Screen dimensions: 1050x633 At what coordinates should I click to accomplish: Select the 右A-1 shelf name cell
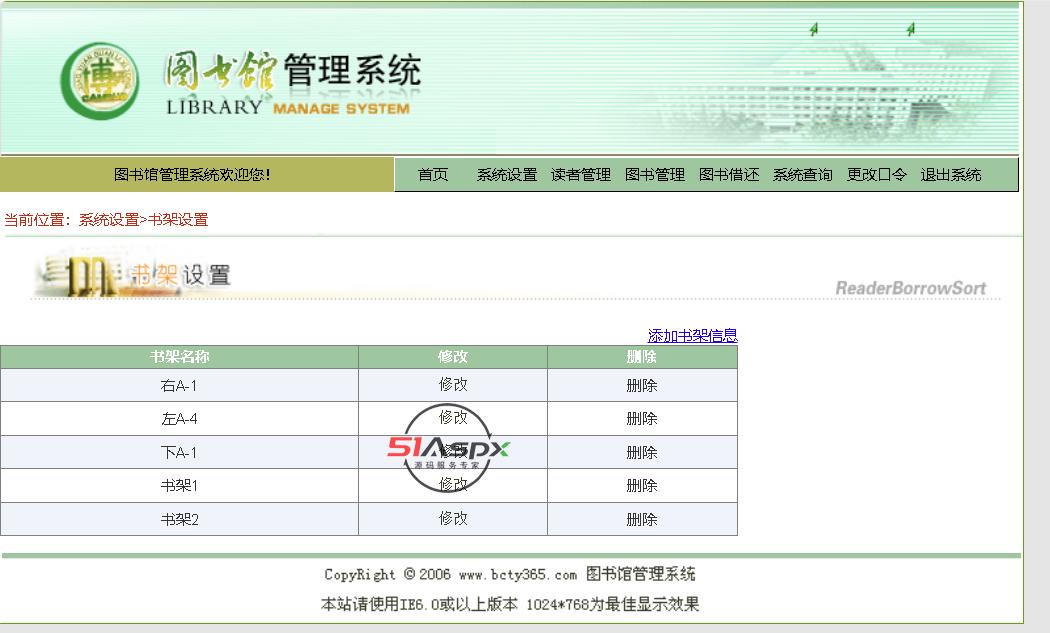(x=179, y=385)
